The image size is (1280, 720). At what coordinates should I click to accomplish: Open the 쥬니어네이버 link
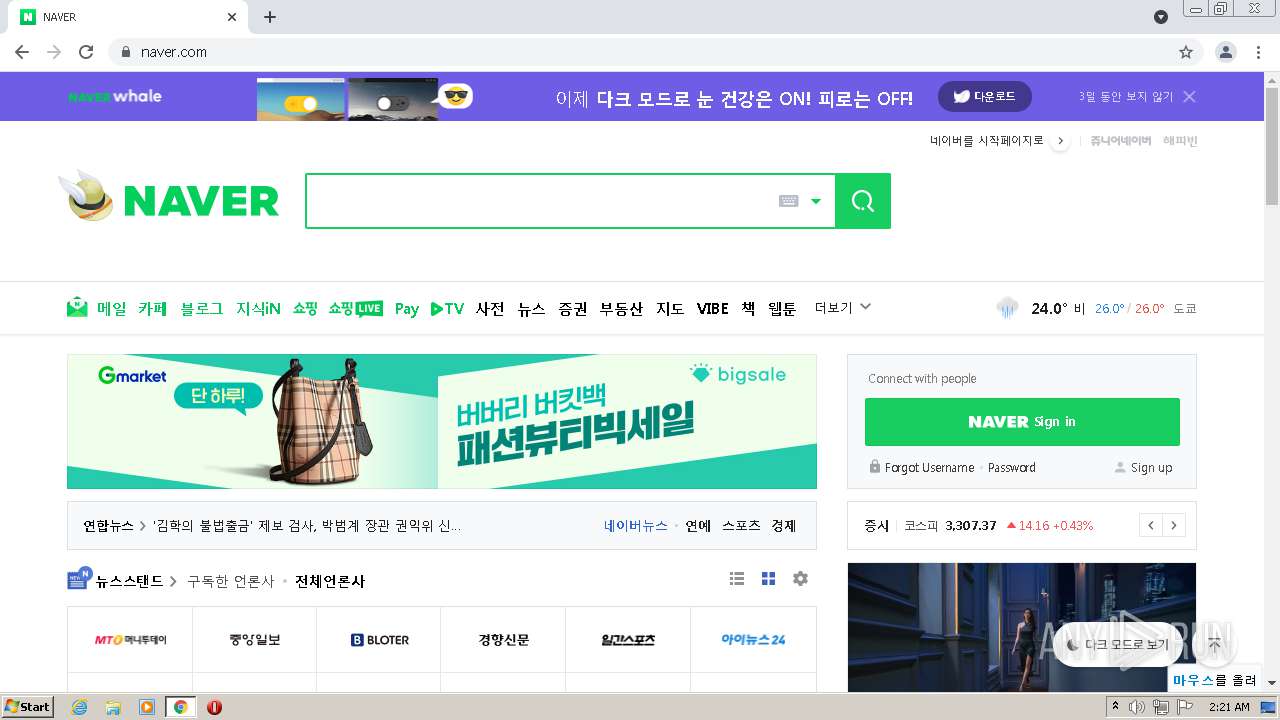tap(1120, 141)
